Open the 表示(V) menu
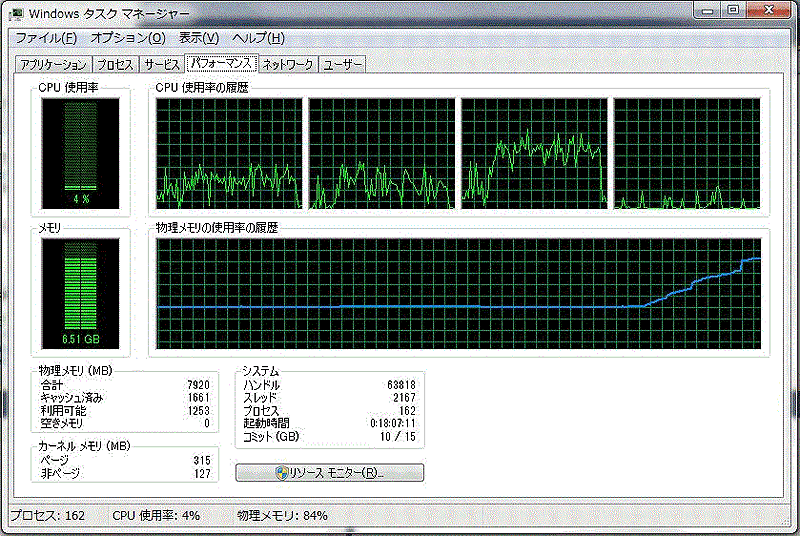 [x=198, y=38]
